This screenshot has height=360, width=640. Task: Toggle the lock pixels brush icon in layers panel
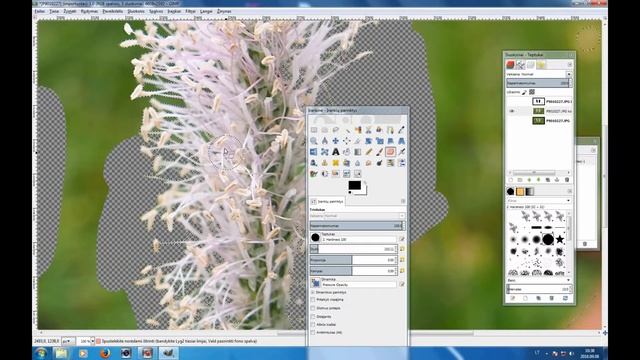524,92
